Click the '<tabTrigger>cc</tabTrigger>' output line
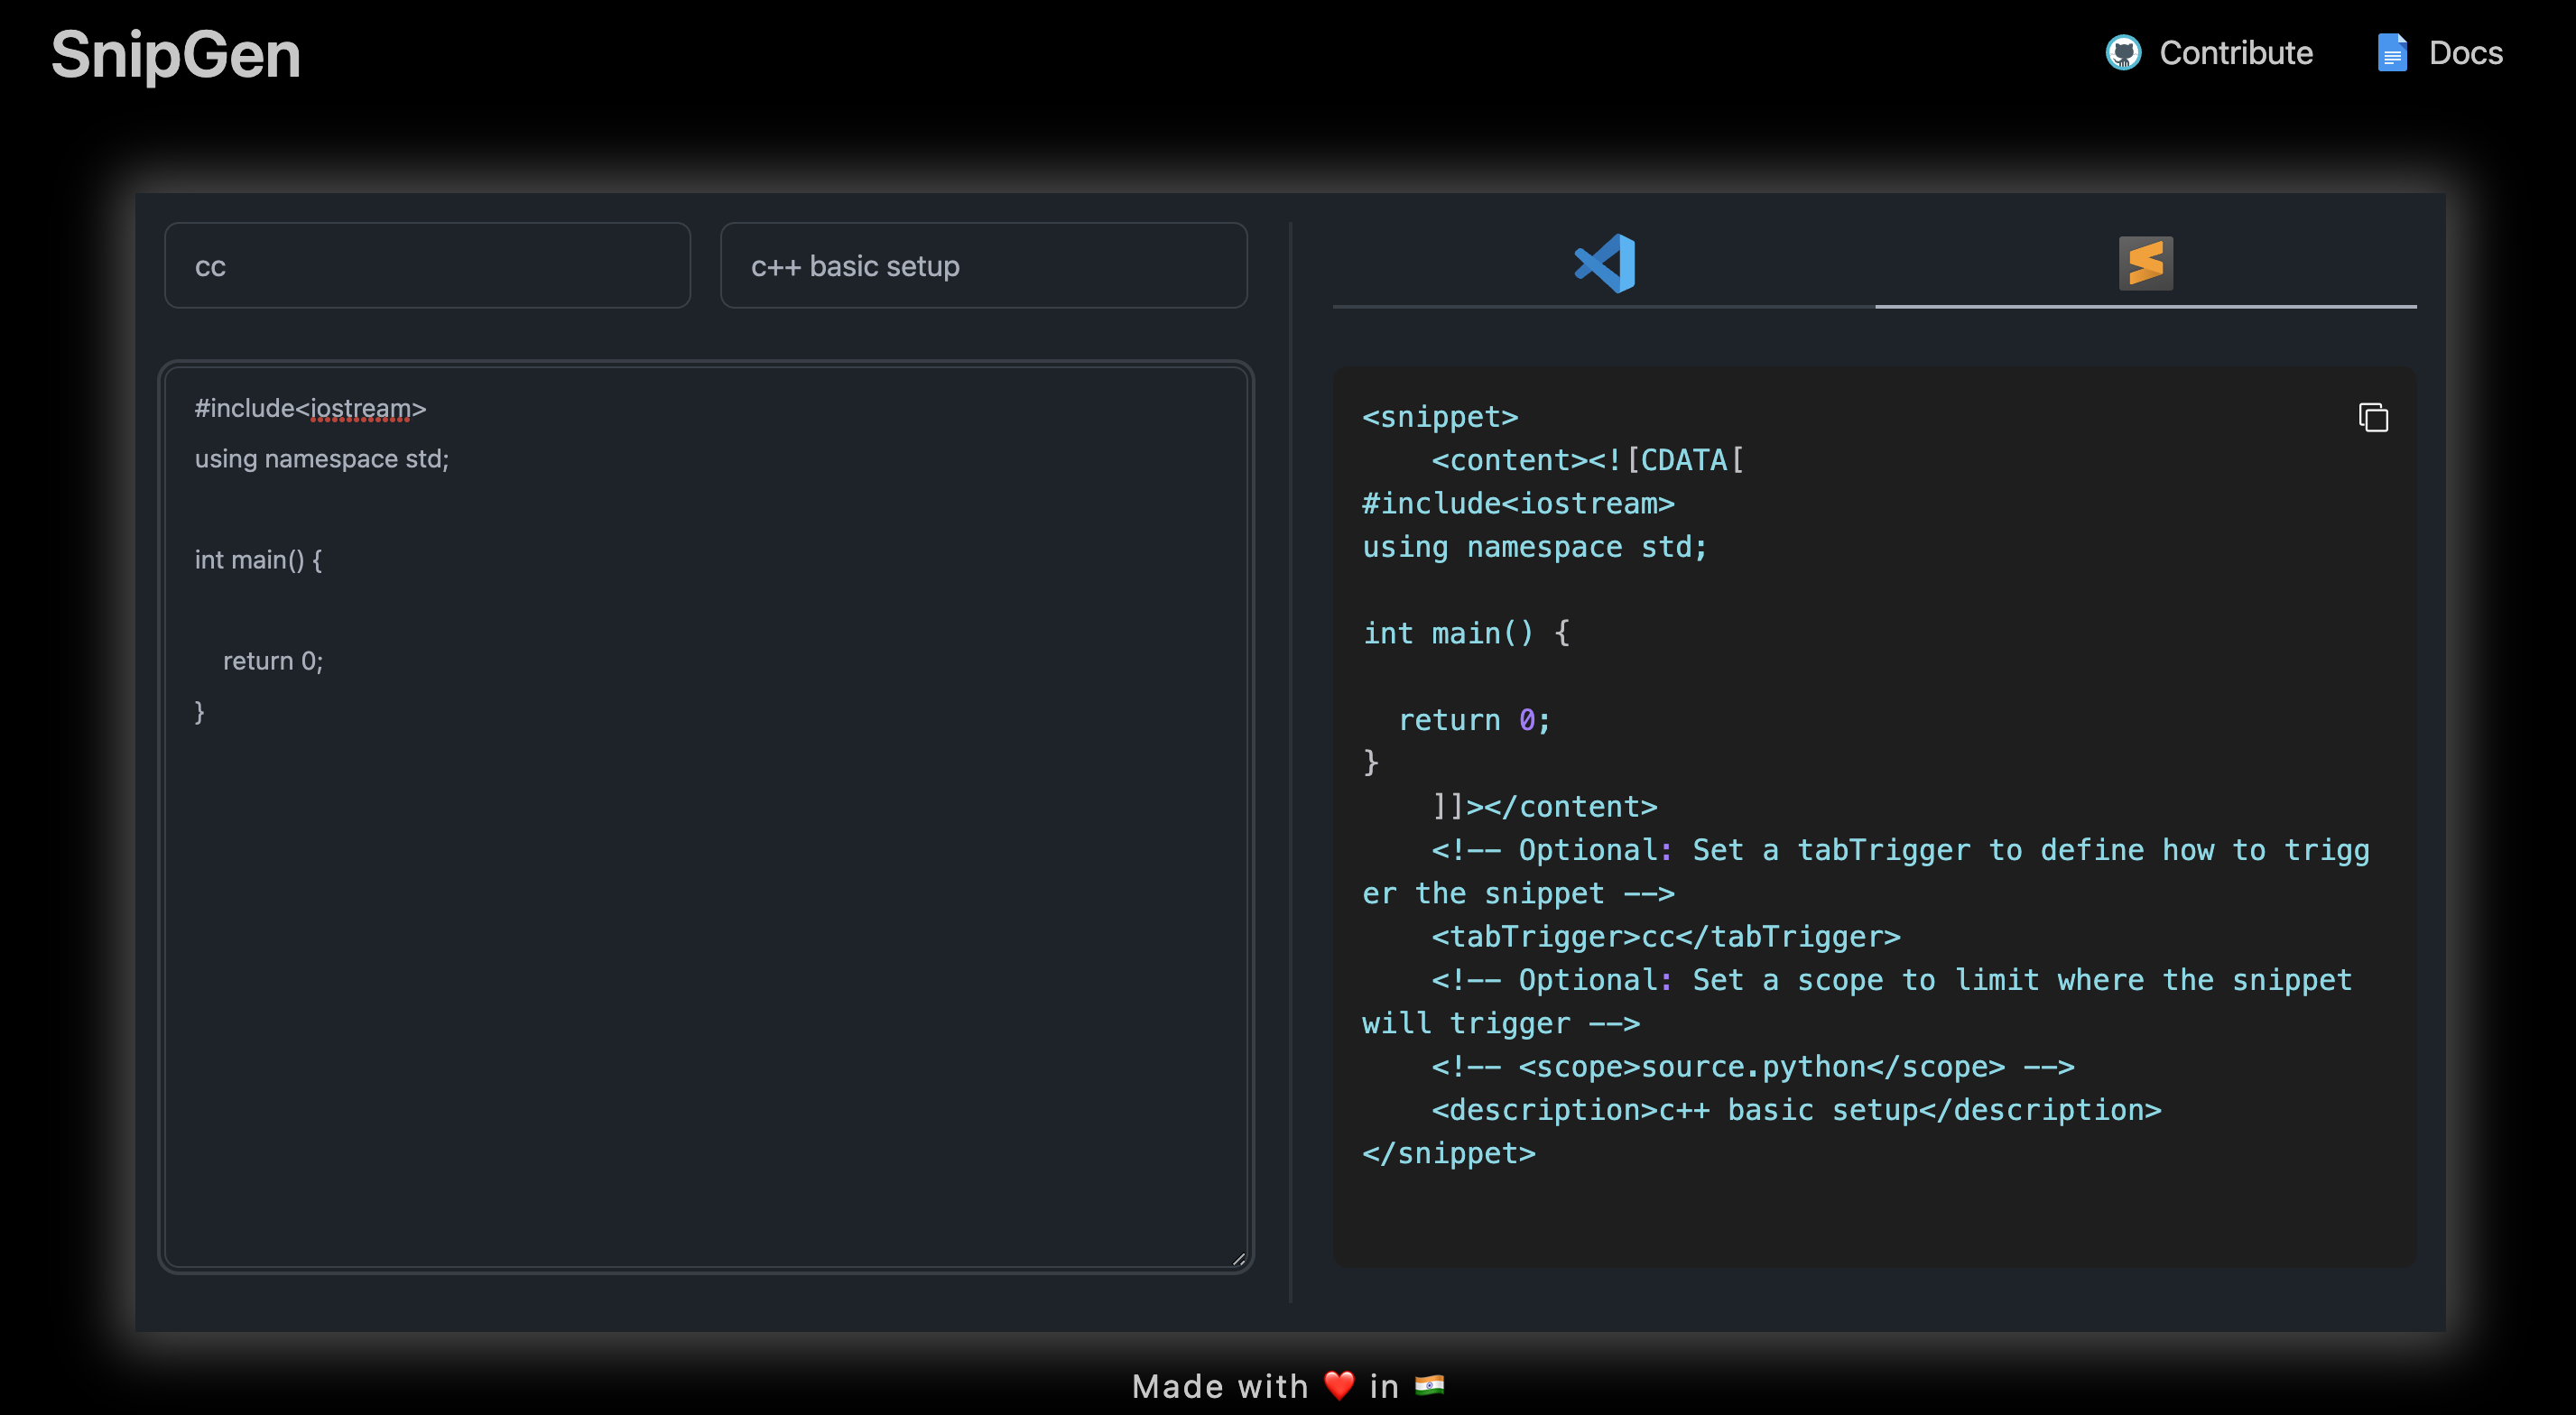 click(1665, 937)
